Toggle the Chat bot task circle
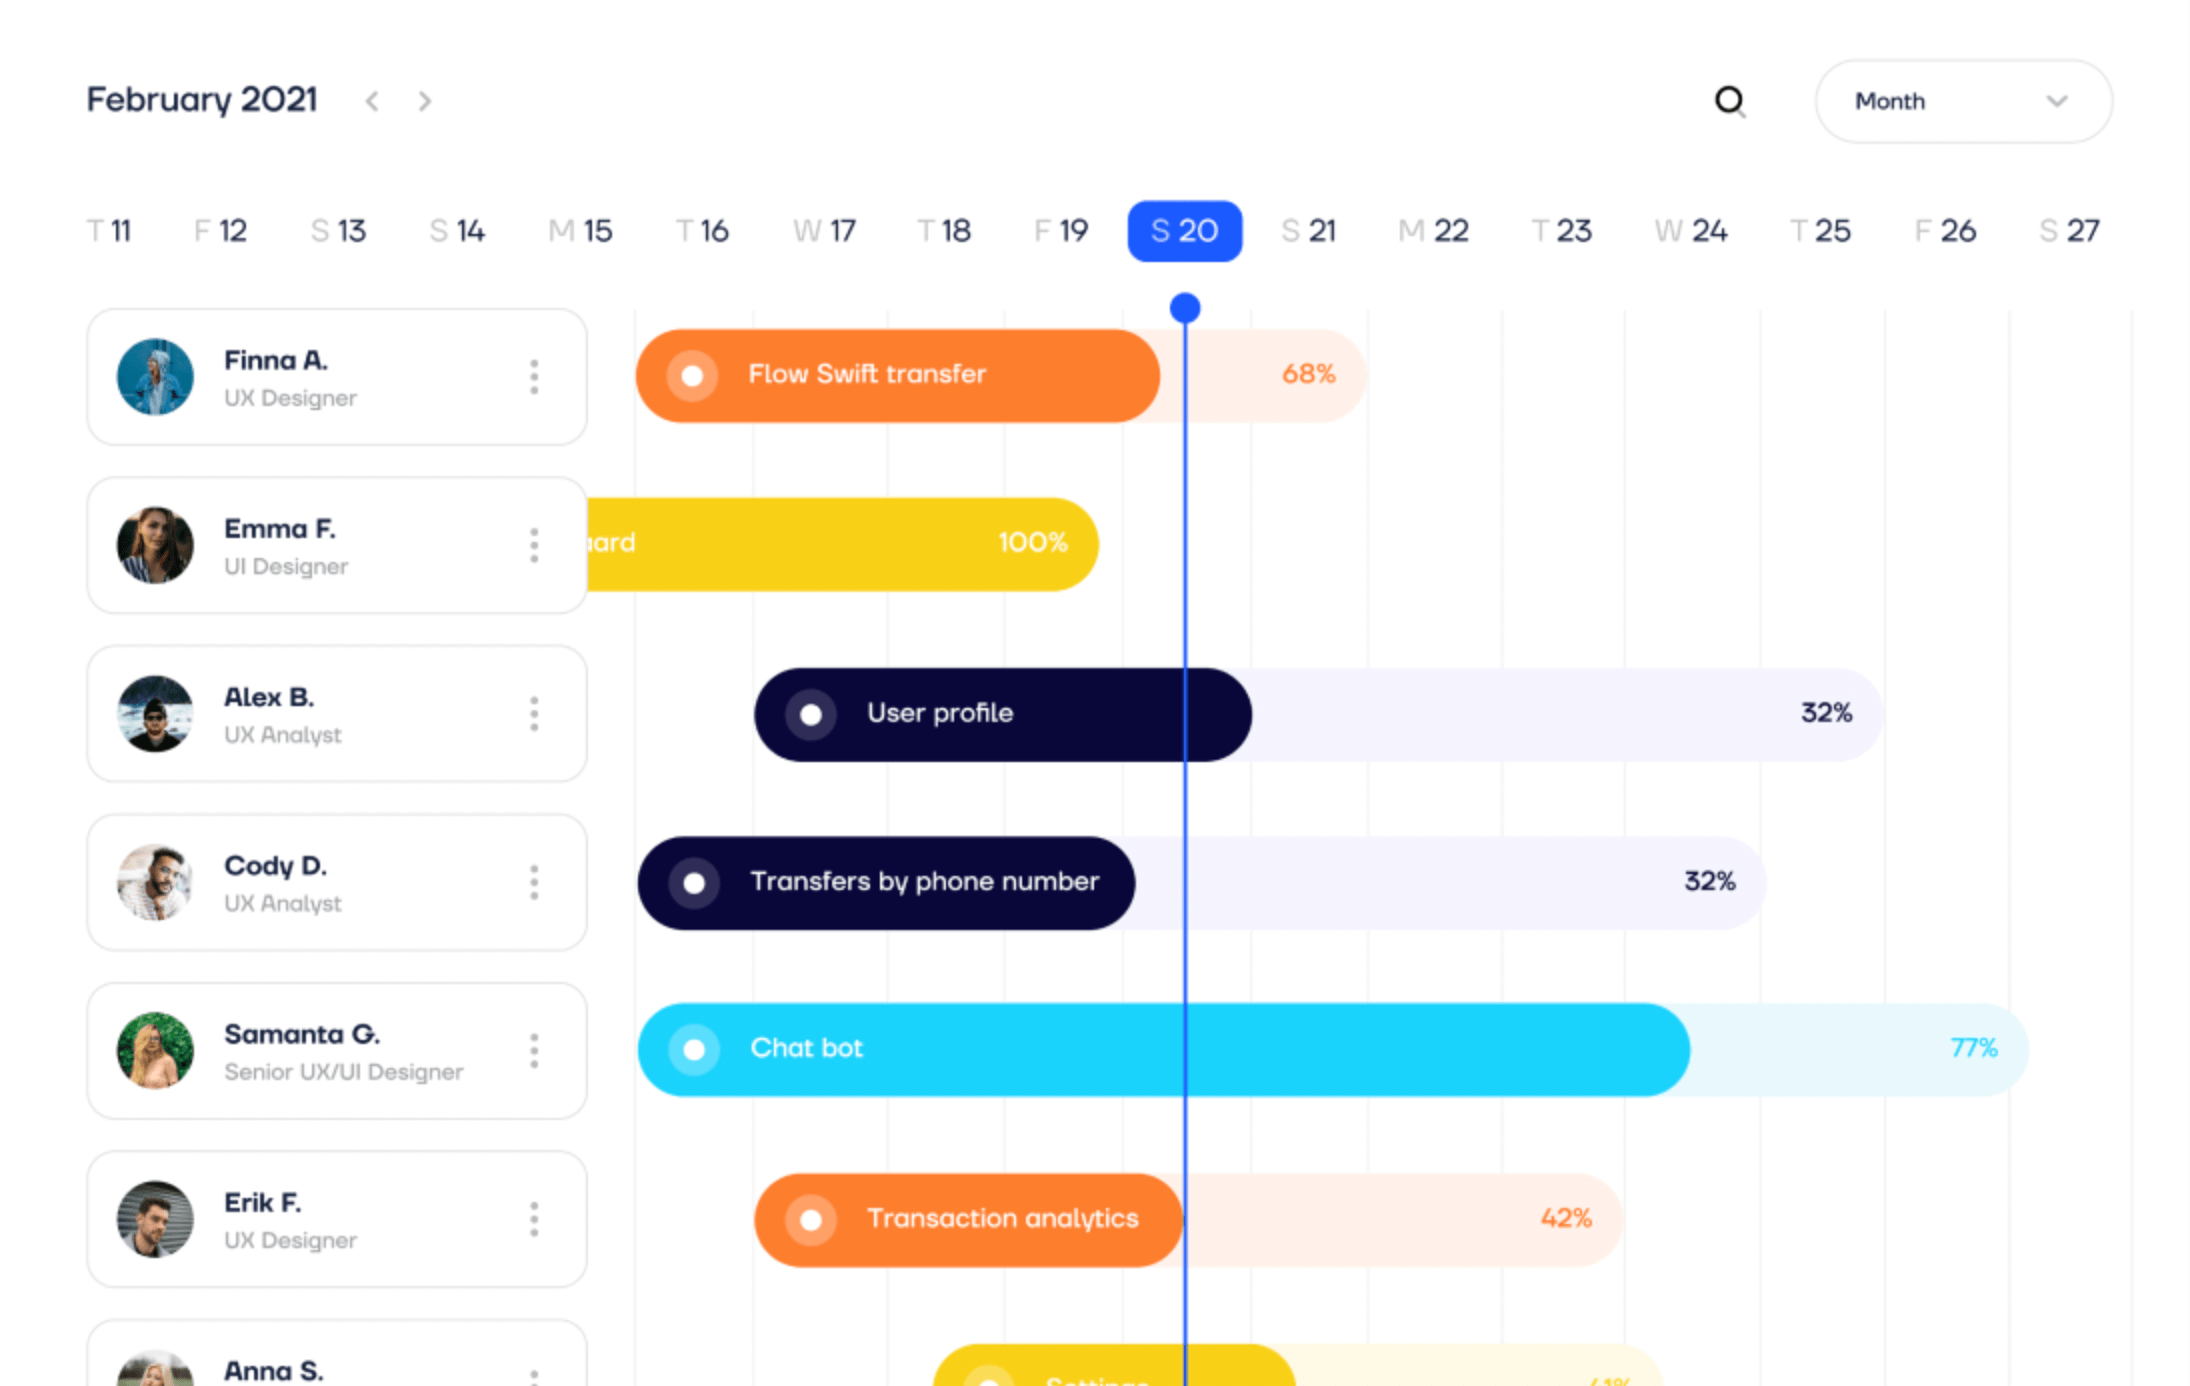Viewport: 2190px width, 1386px height. 694,1050
